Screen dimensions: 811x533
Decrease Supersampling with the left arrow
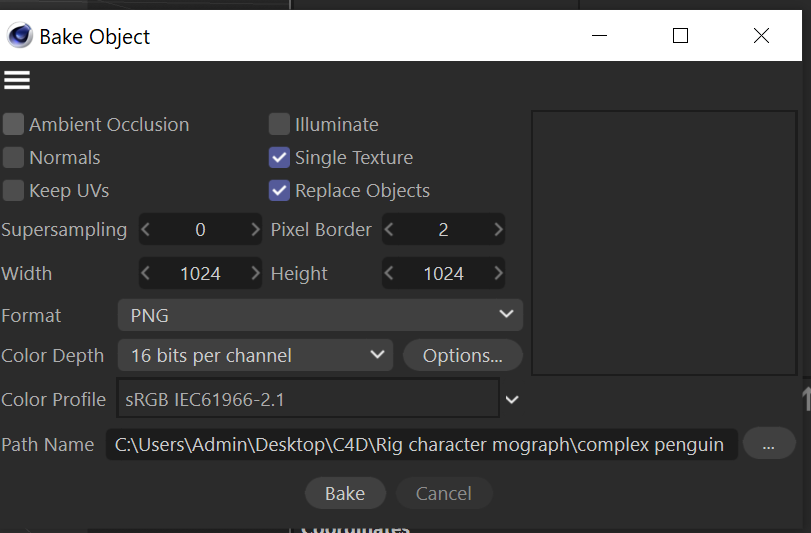(146, 230)
